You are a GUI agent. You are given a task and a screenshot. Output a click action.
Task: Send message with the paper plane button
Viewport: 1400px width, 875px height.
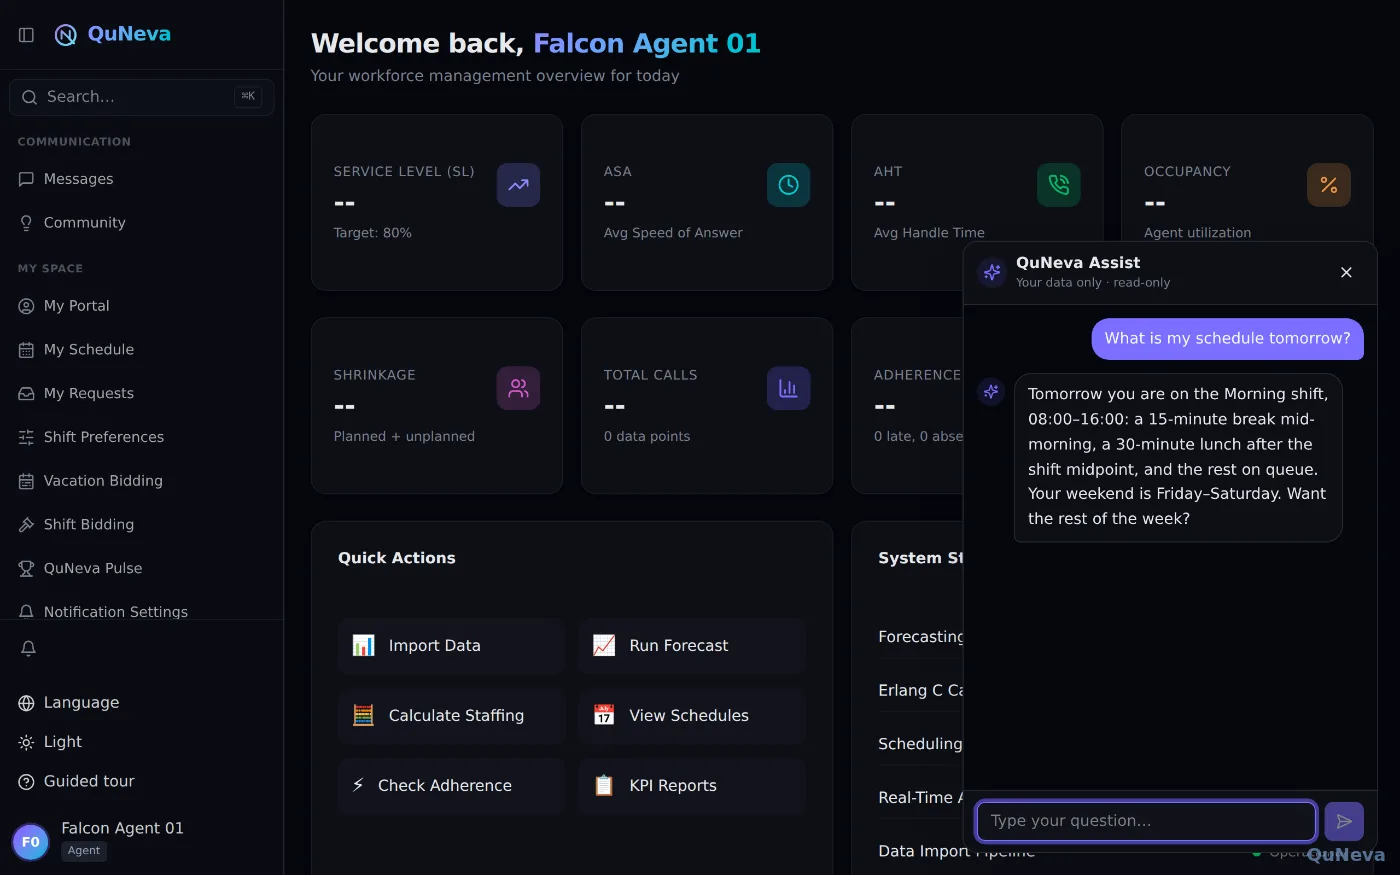pyautogui.click(x=1344, y=821)
